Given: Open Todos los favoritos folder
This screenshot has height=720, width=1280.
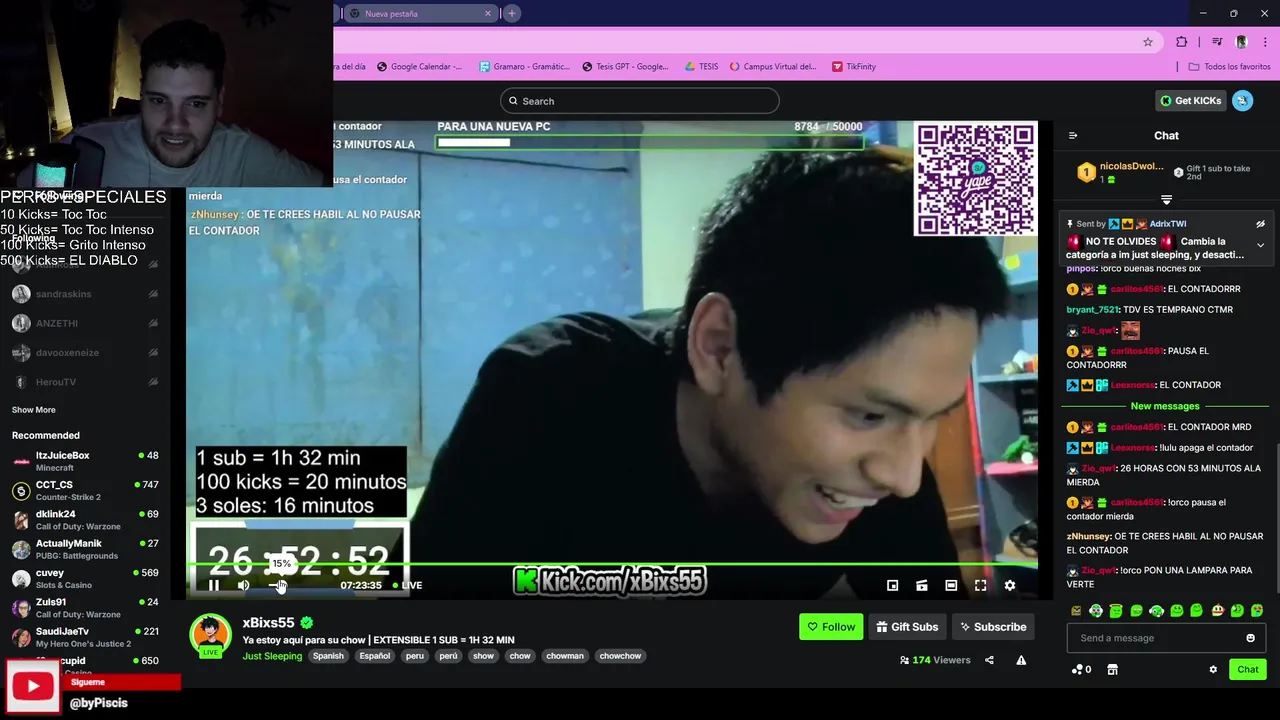Looking at the screenshot, I should point(1229,67).
